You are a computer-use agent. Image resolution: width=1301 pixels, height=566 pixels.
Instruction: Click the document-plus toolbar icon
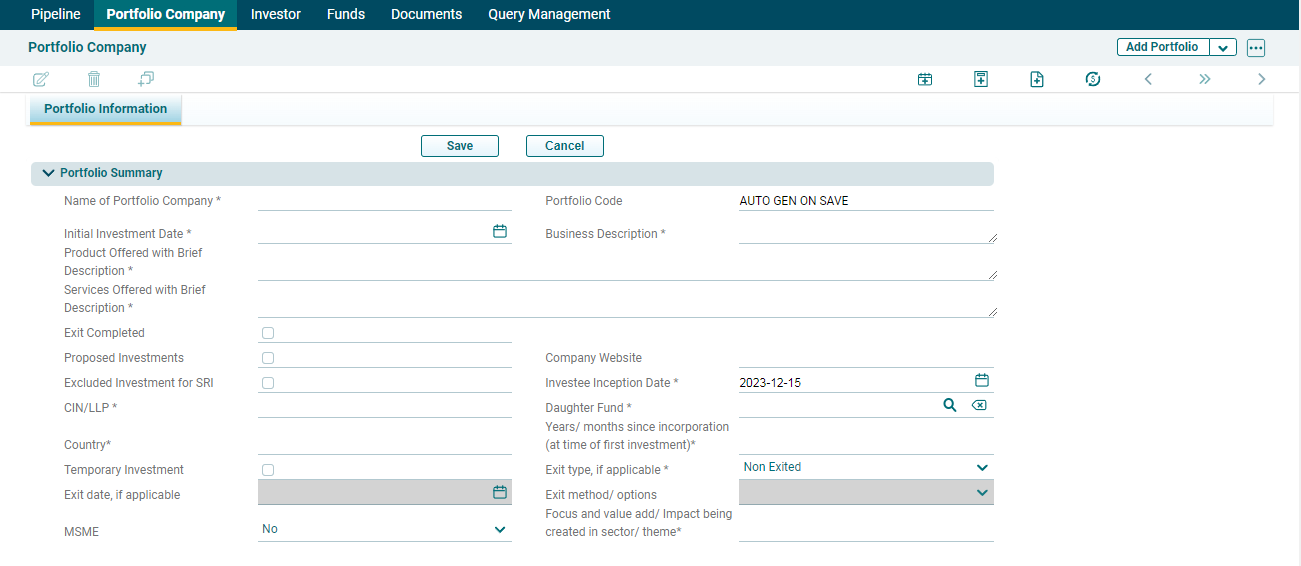pos(1037,79)
